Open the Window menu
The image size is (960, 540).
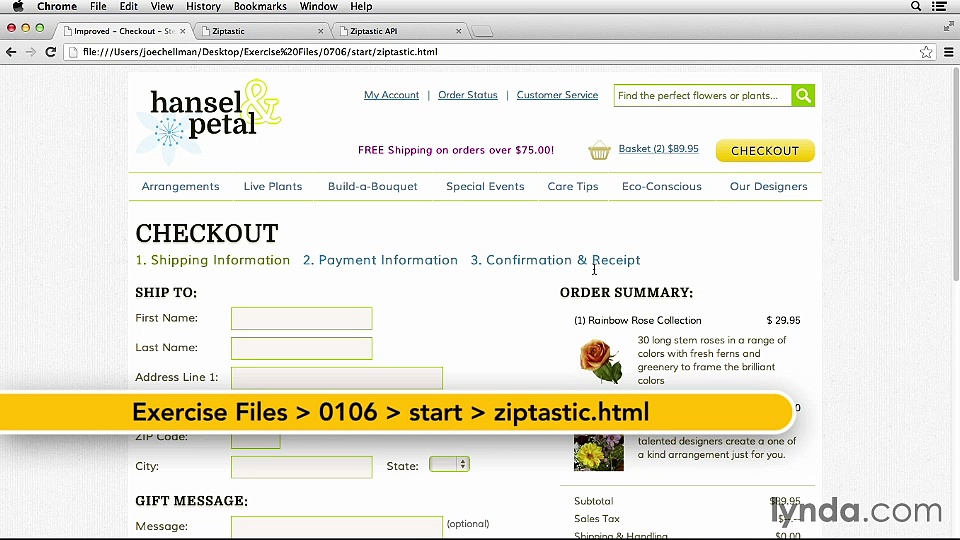point(318,6)
